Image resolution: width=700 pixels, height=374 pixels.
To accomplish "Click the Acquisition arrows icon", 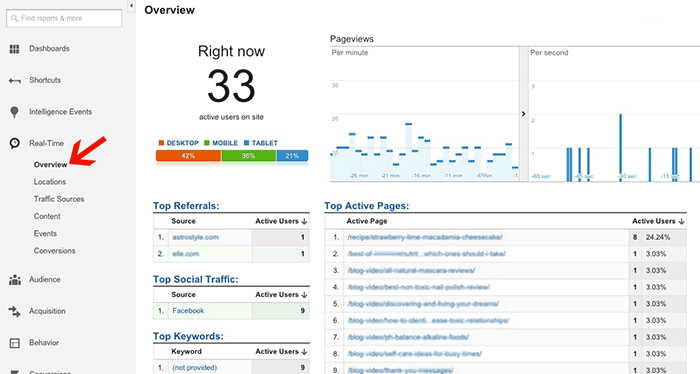I will pos(15,312).
